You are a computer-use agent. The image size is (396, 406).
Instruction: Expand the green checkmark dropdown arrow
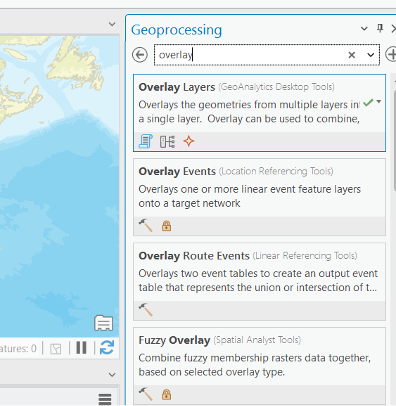click(379, 101)
